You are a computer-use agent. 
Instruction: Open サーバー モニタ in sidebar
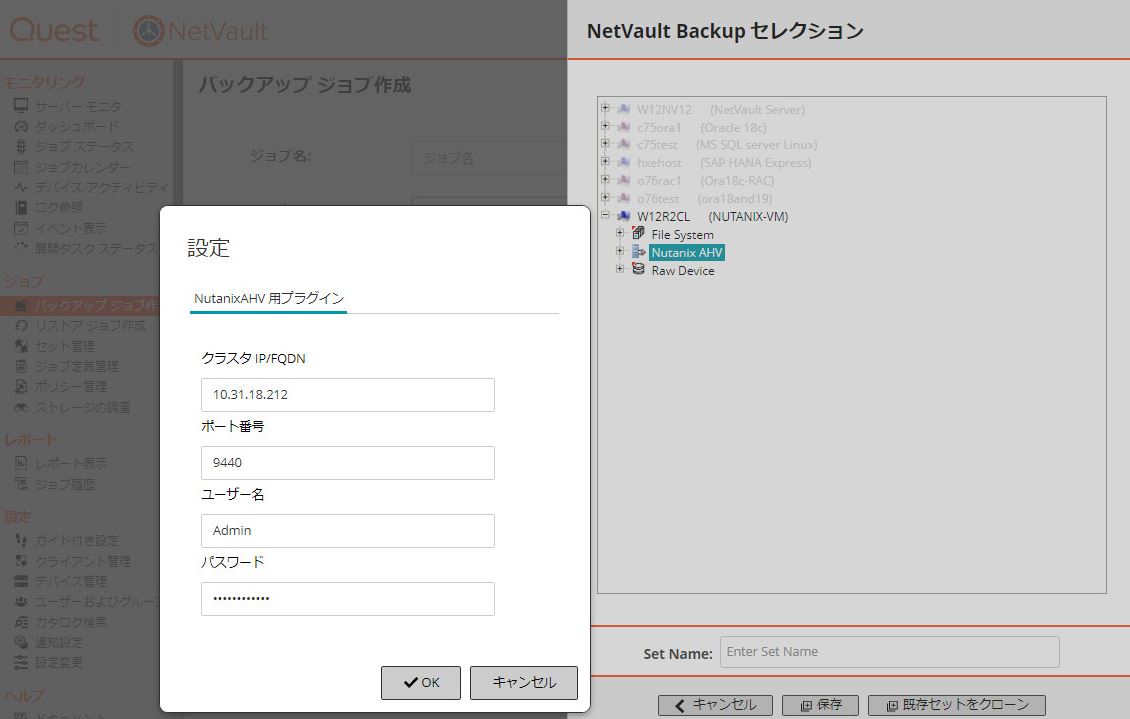click(79, 107)
